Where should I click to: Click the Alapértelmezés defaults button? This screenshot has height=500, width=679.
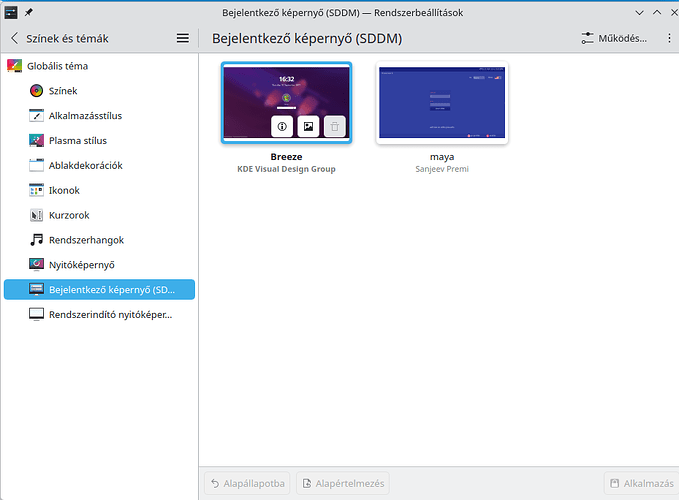342,483
